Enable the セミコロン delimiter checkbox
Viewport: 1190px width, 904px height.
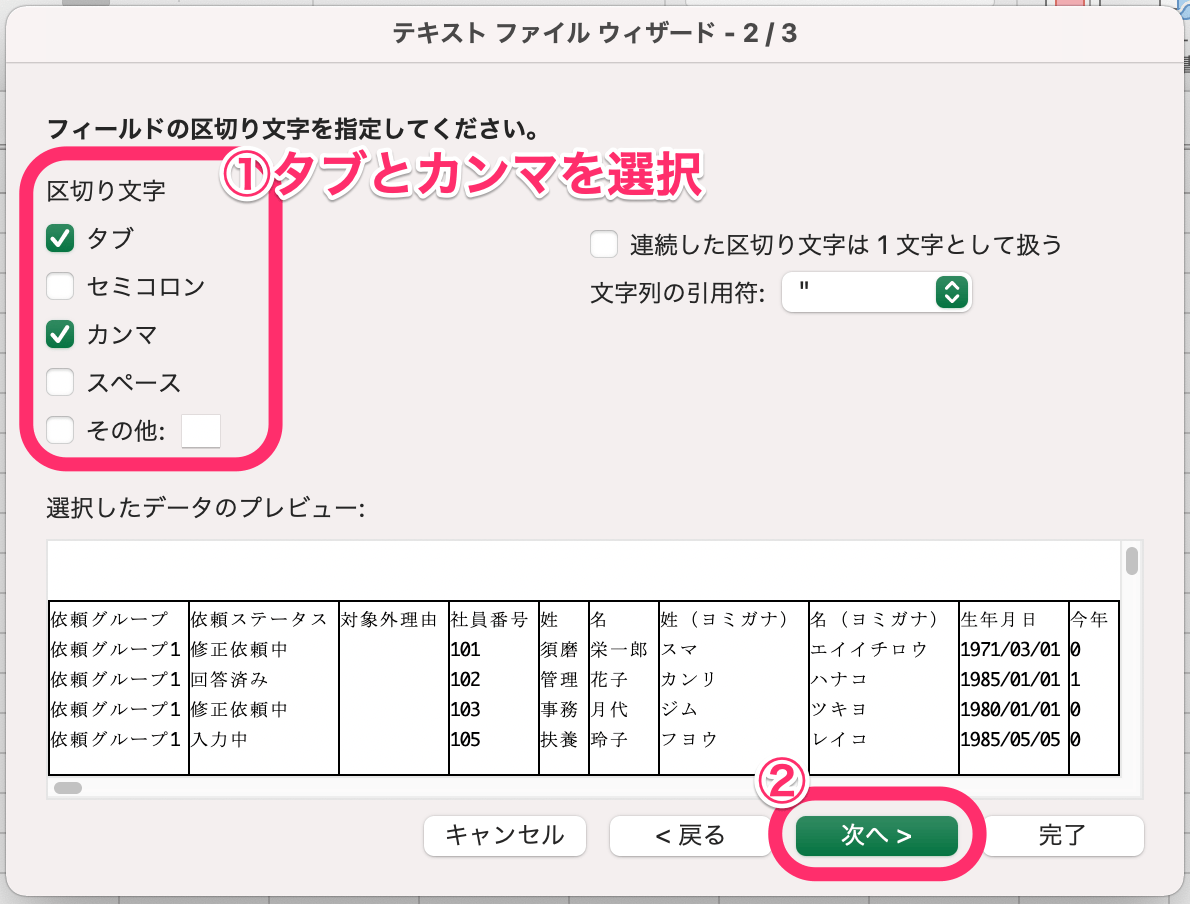point(60,286)
